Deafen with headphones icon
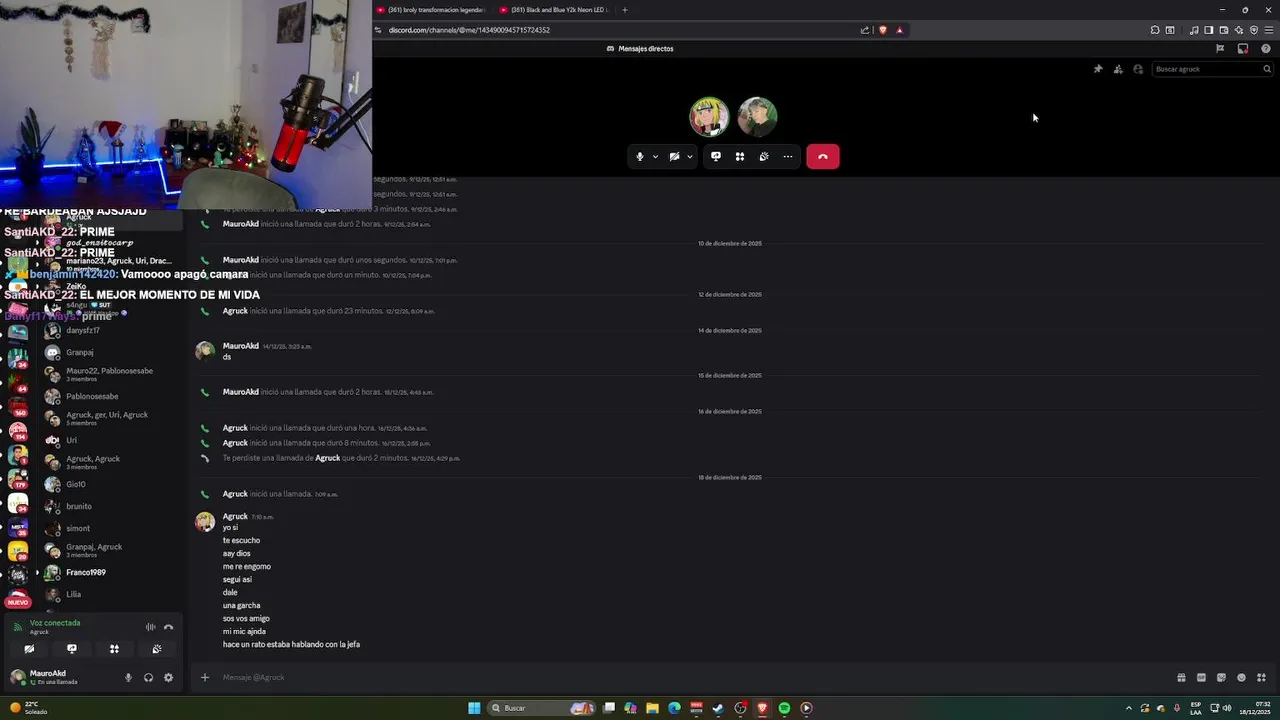The image size is (1280, 720). click(x=148, y=677)
